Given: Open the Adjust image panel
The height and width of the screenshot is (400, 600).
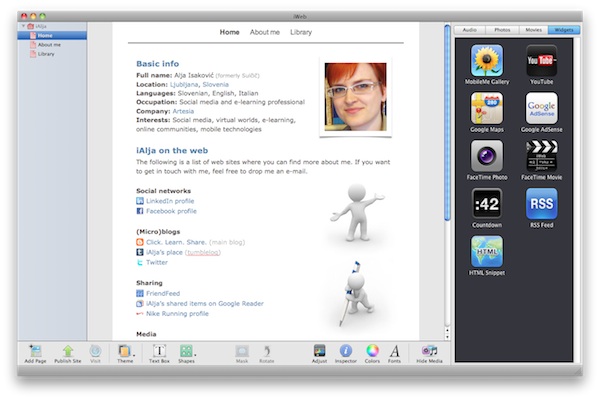Looking at the screenshot, I should point(319,351).
